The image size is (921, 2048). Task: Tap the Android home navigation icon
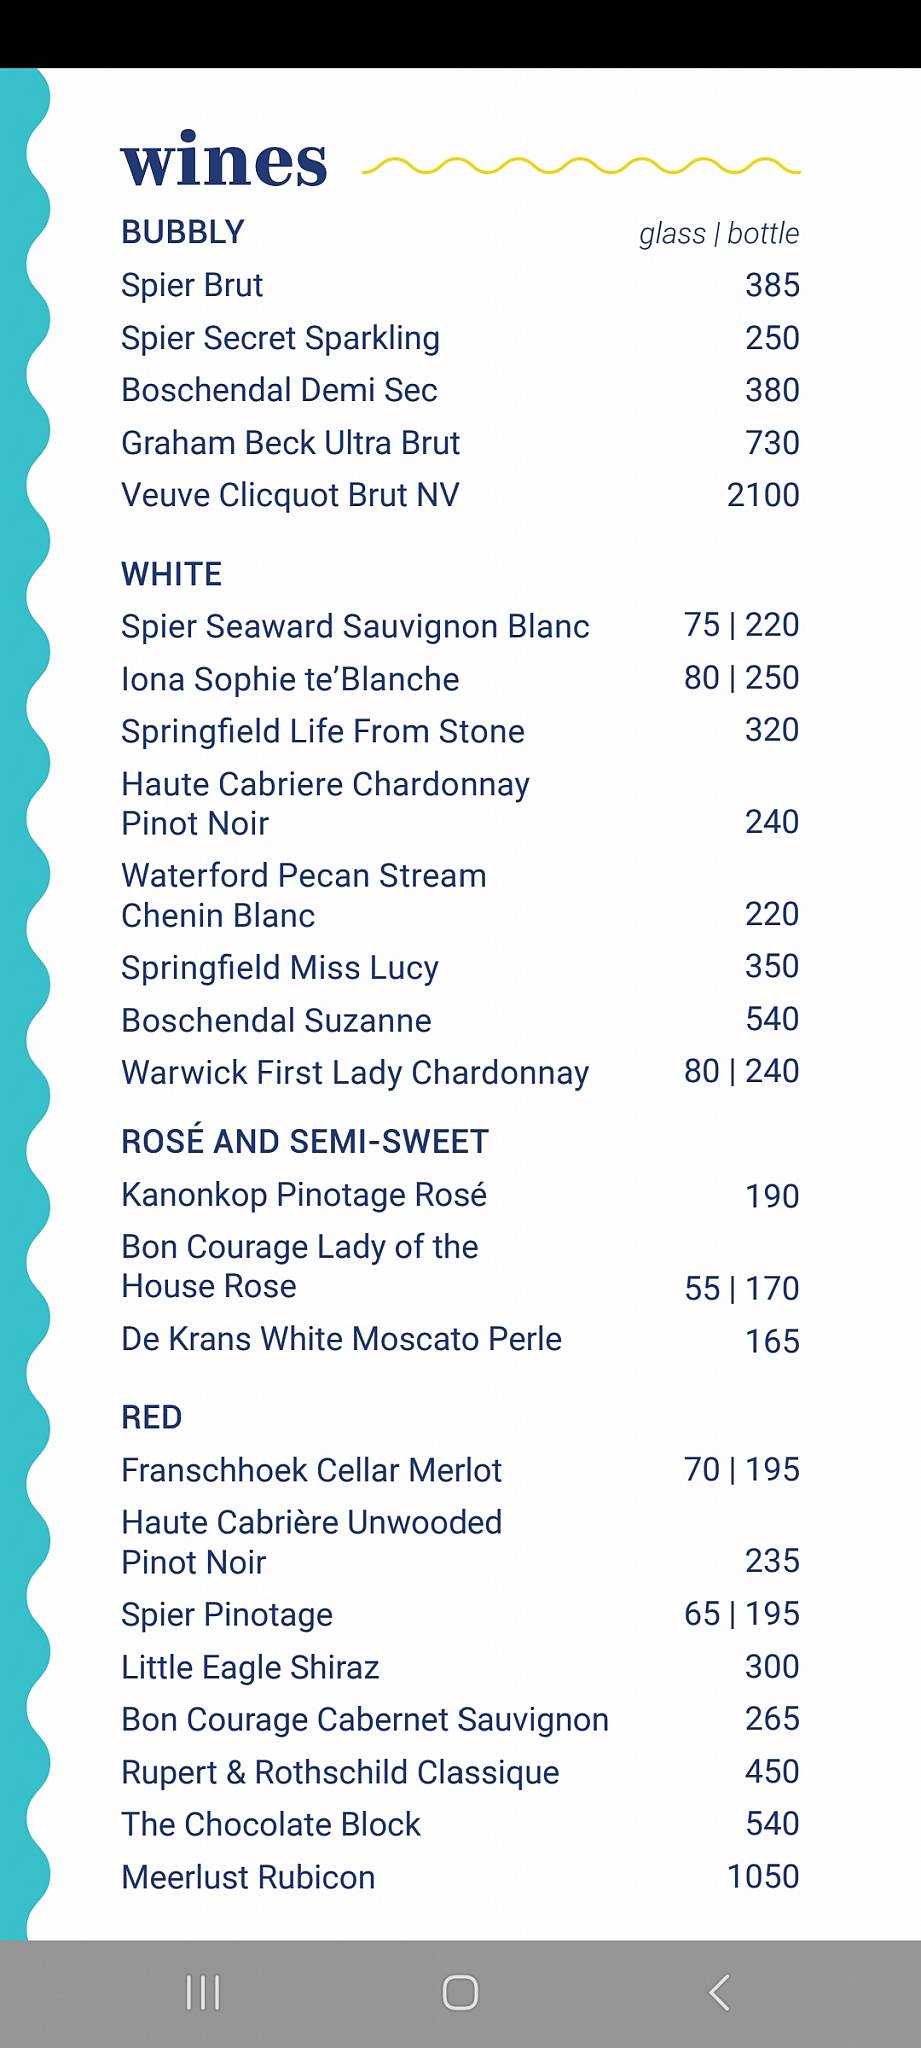pos(460,1992)
